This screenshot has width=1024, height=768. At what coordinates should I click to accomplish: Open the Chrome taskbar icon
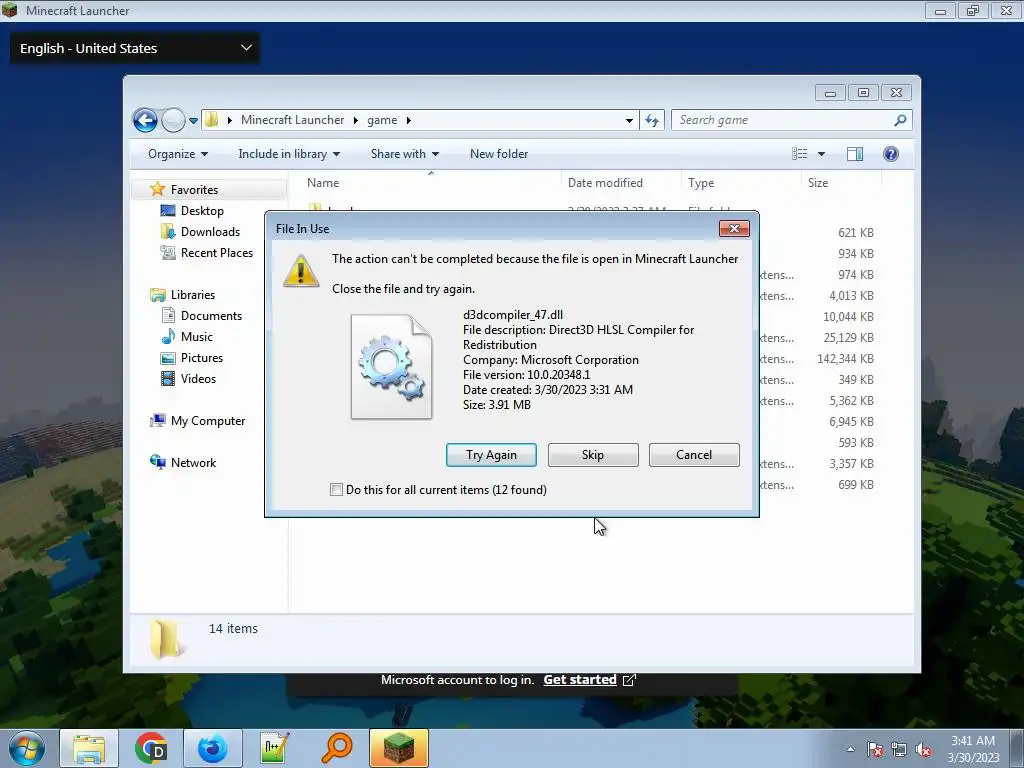point(151,748)
